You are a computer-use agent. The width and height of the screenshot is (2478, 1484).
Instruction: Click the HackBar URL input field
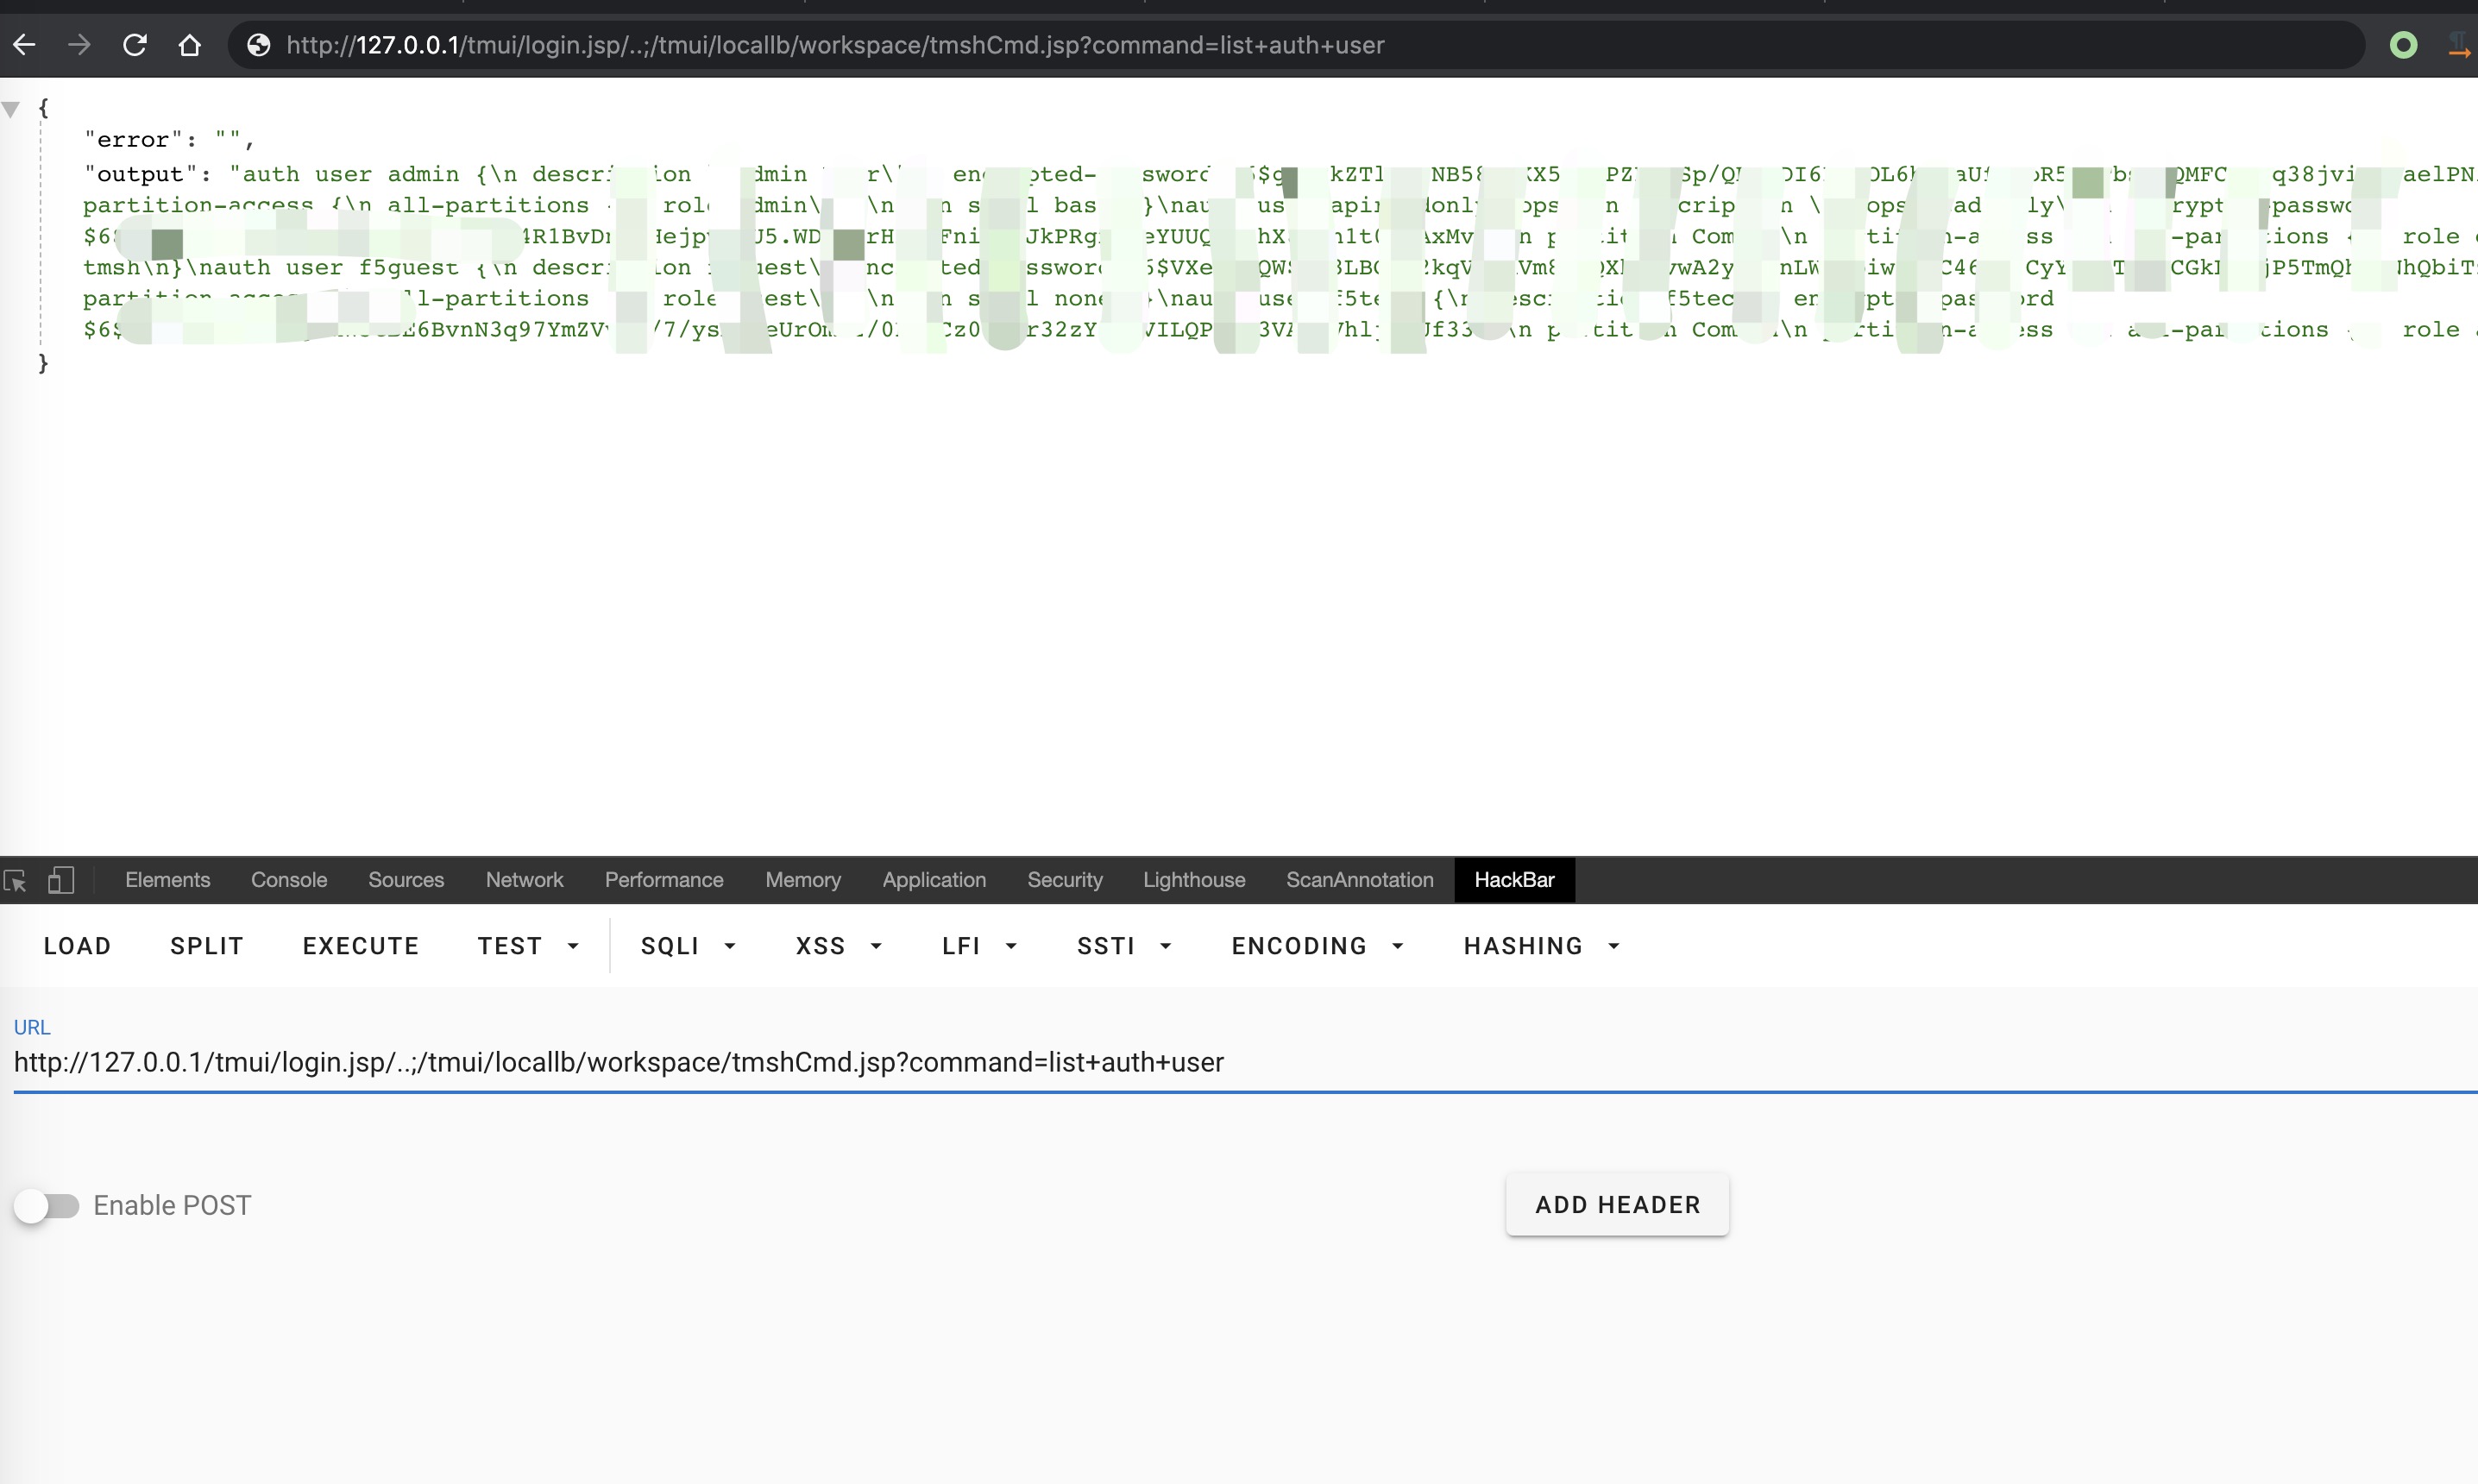click(x=1245, y=1062)
